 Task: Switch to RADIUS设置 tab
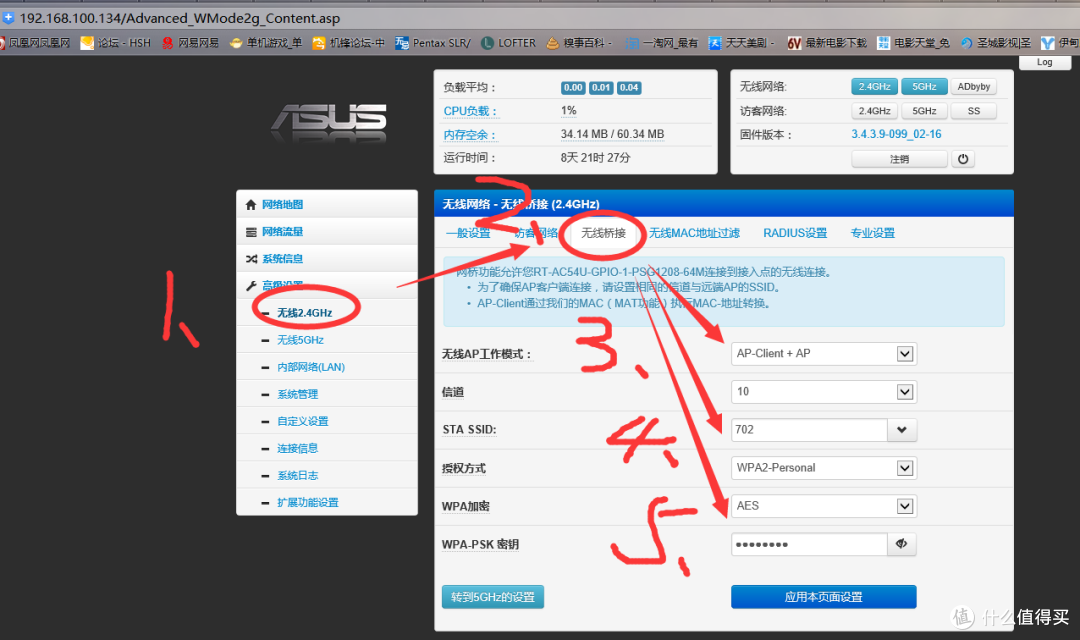pos(795,234)
